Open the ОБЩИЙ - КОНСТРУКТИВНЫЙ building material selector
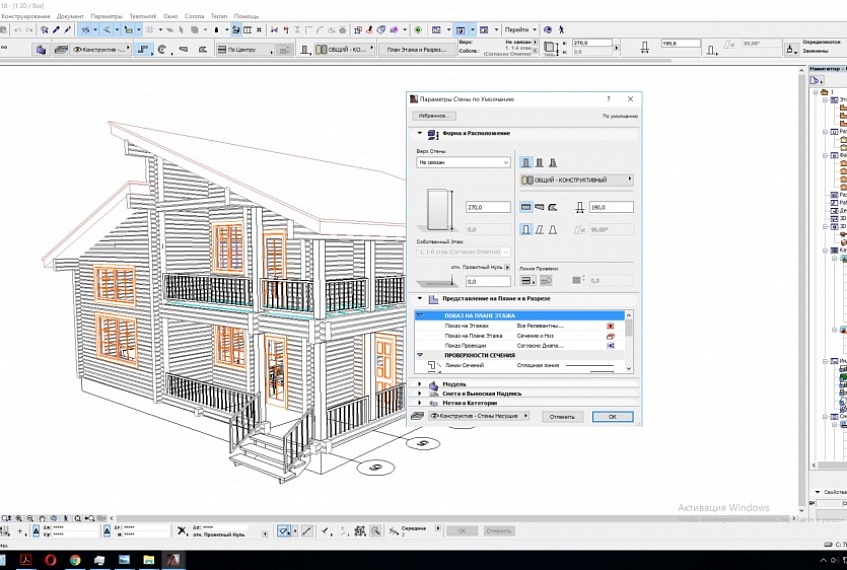The image size is (847, 570). pos(576,179)
